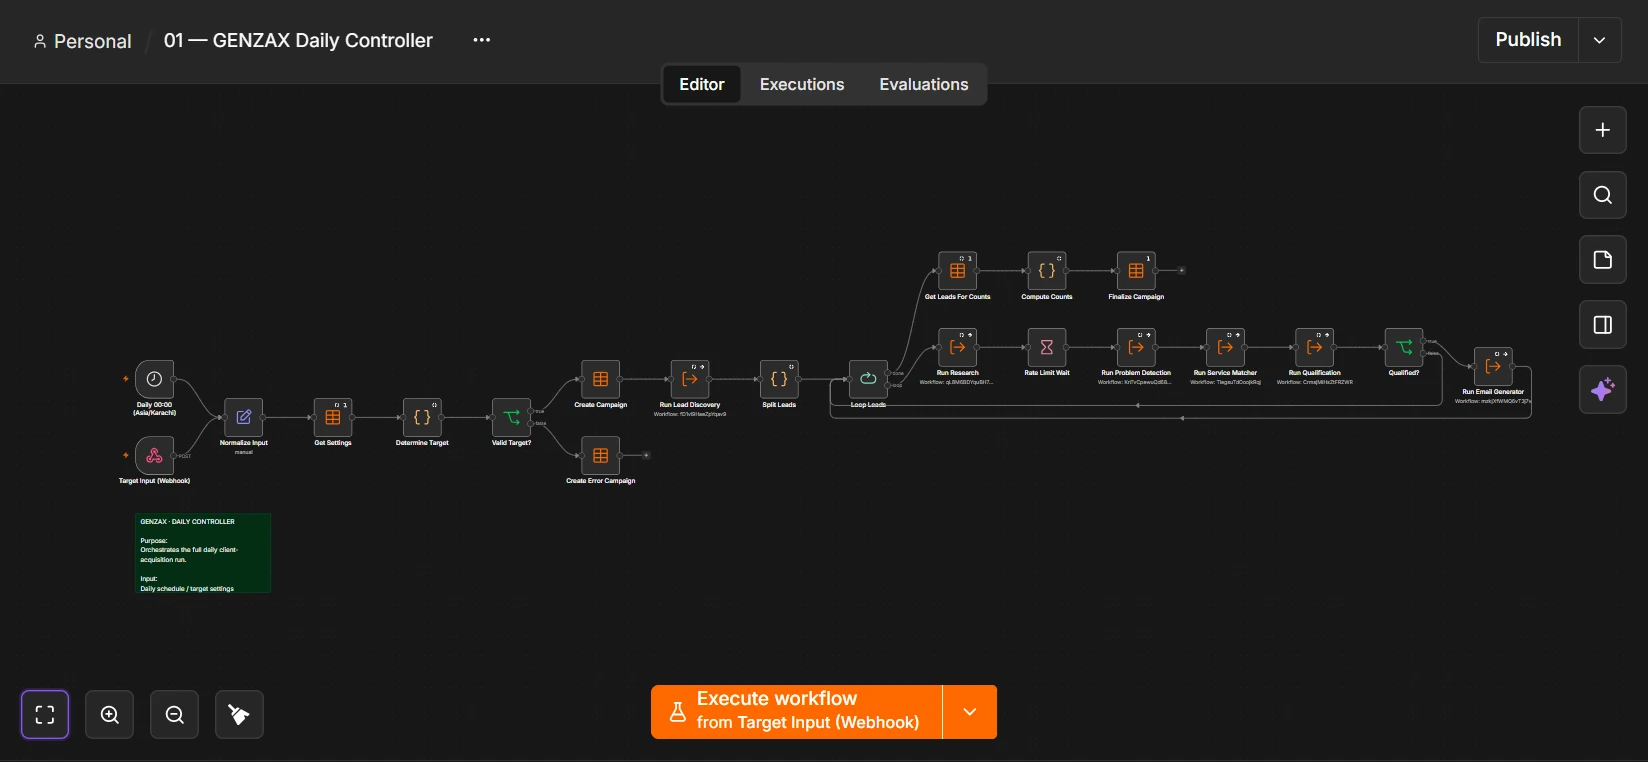
Task: Select the Create Campaign node
Action: [600, 379]
